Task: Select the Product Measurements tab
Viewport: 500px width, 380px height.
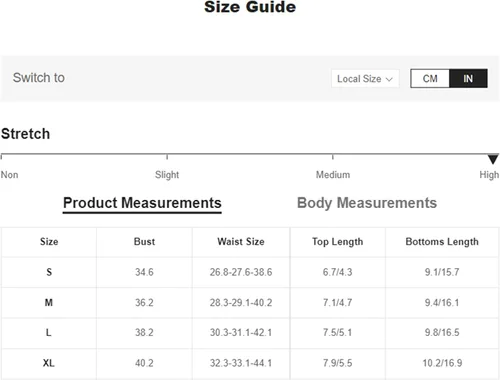Action: coord(142,203)
